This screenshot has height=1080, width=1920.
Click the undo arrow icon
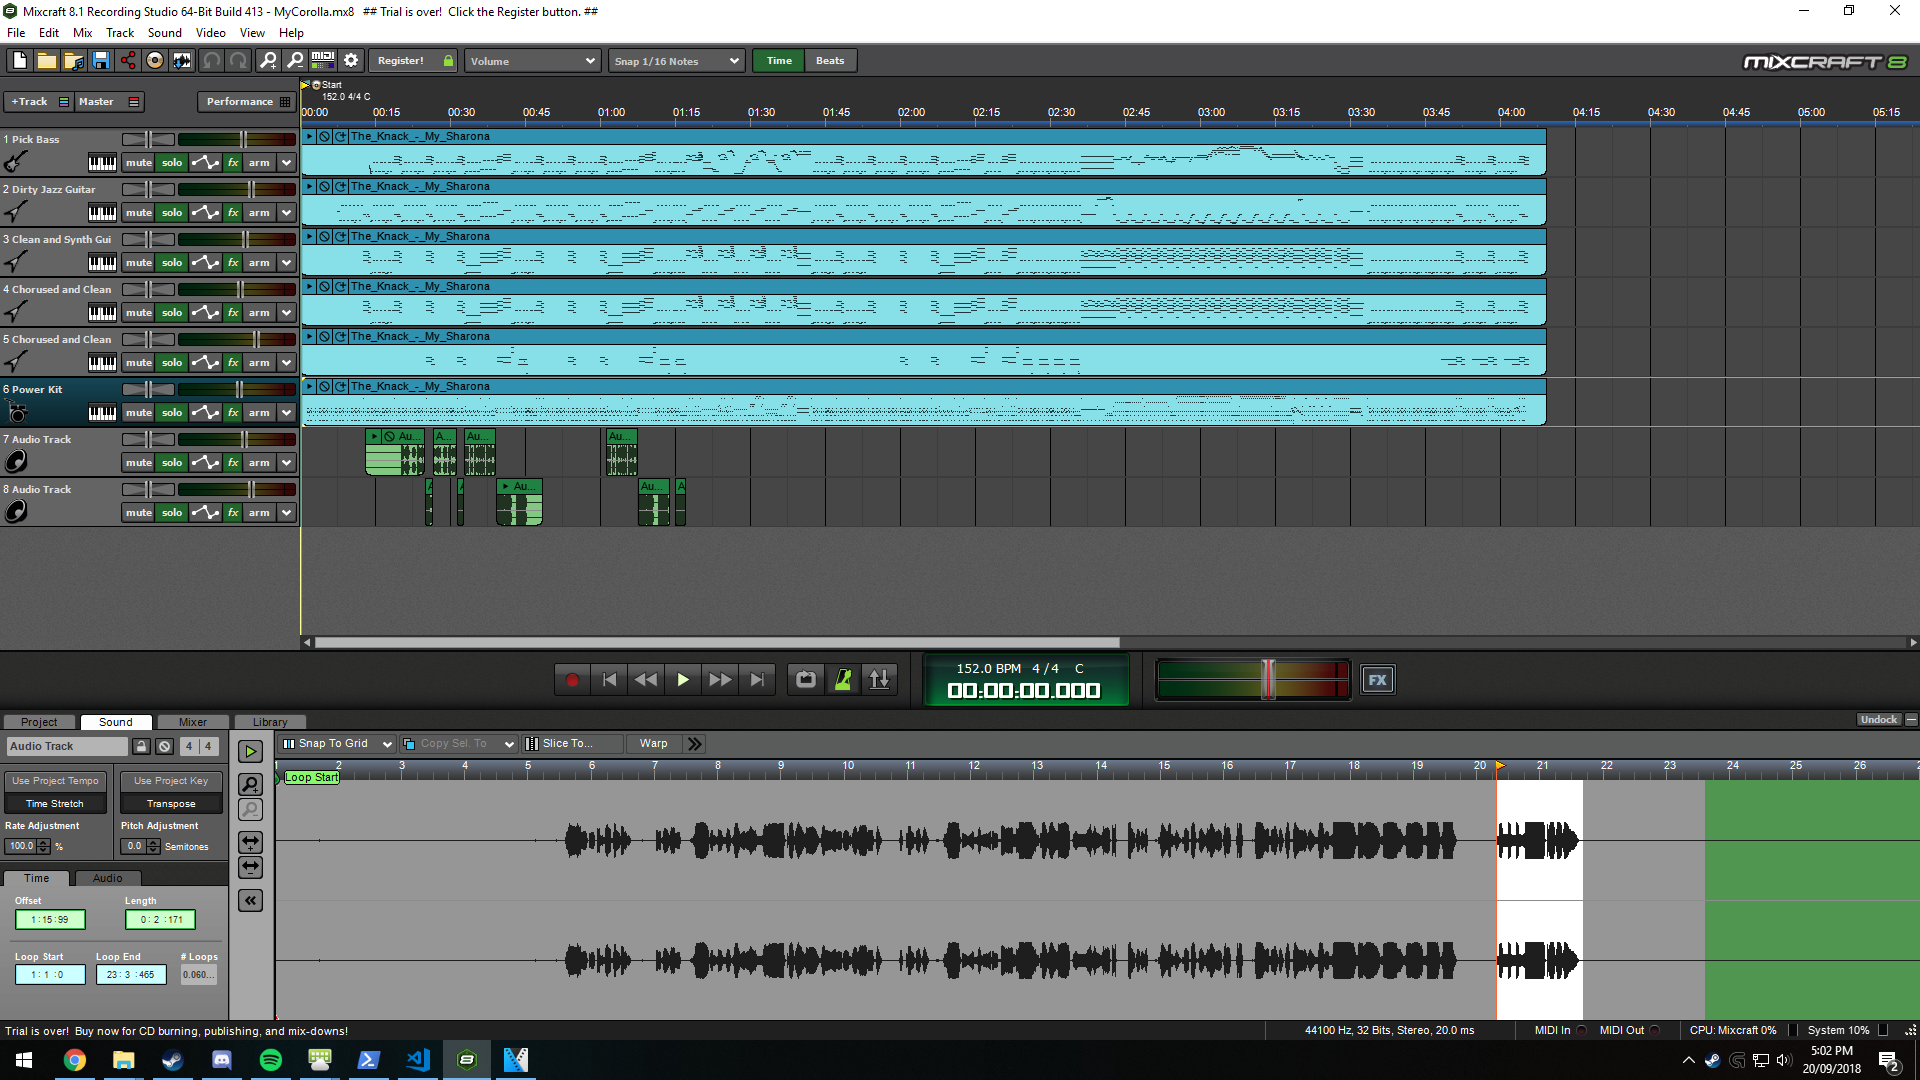point(211,61)
